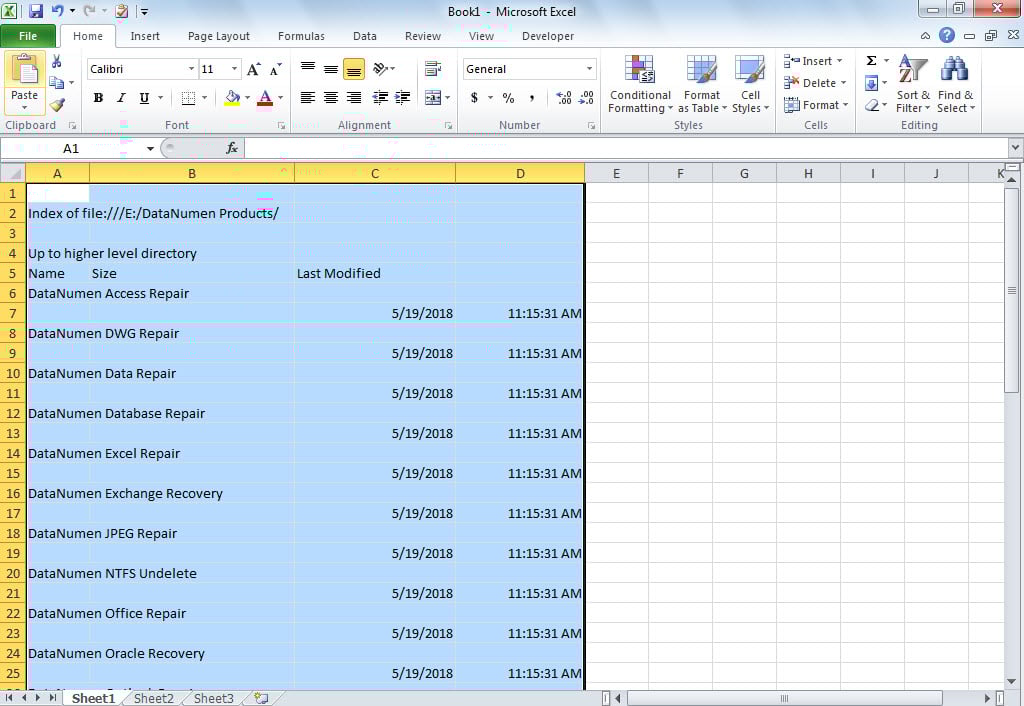This screenshot has width=1024, height=706.
Task: Toggle Italic formatting
Action: pos(121,98)
